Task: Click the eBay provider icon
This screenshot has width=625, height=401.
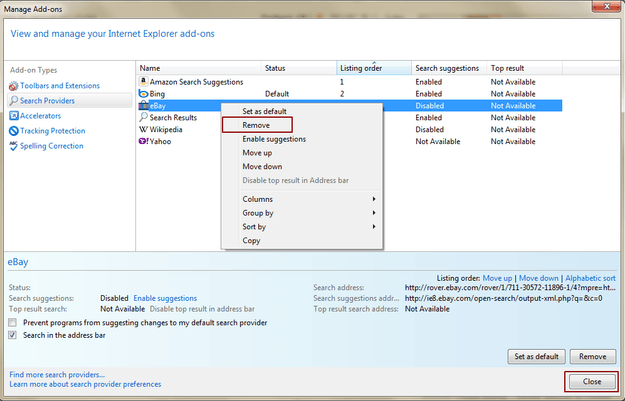Action: (143, 106)
